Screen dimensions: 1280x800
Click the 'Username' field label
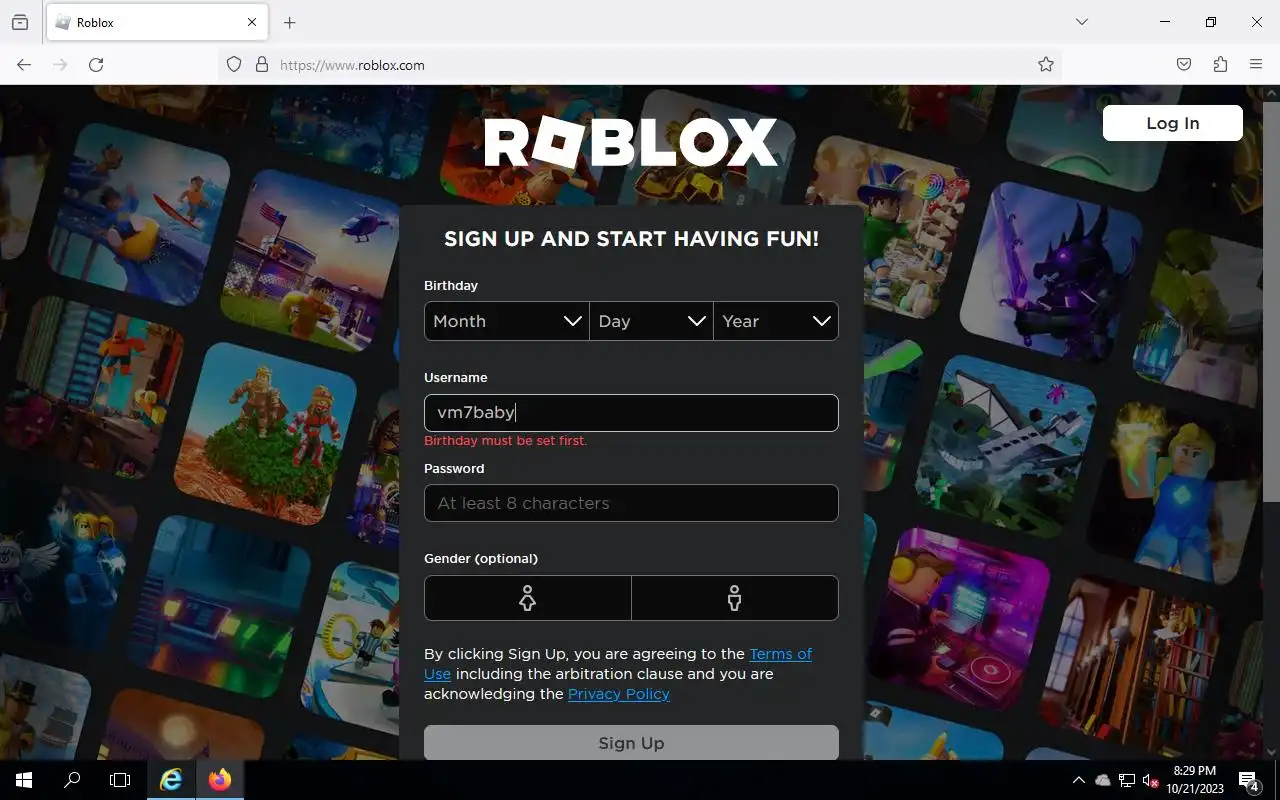coord(456,377)
